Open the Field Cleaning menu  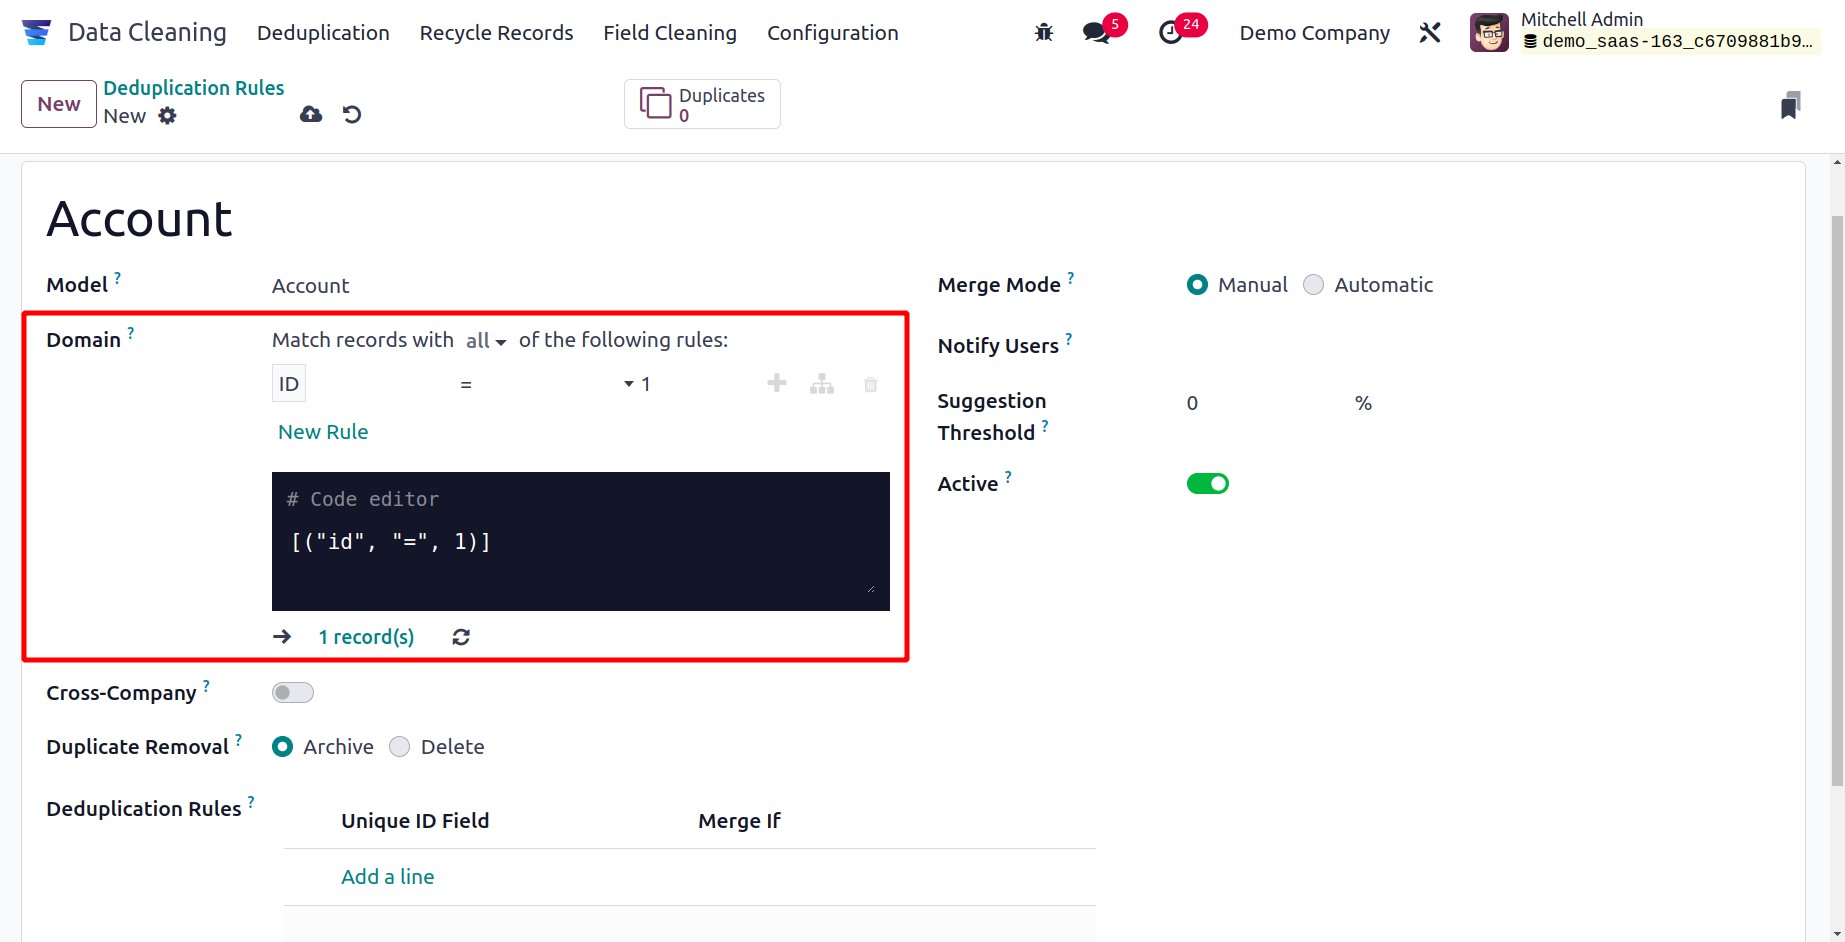tap(670, 33)
